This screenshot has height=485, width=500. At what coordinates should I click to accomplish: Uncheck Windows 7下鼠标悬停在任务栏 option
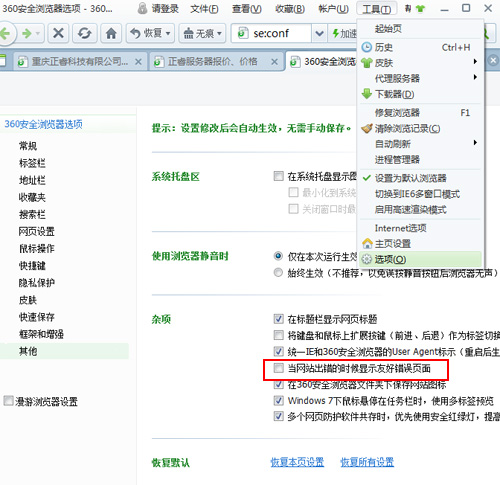(278, 400)
